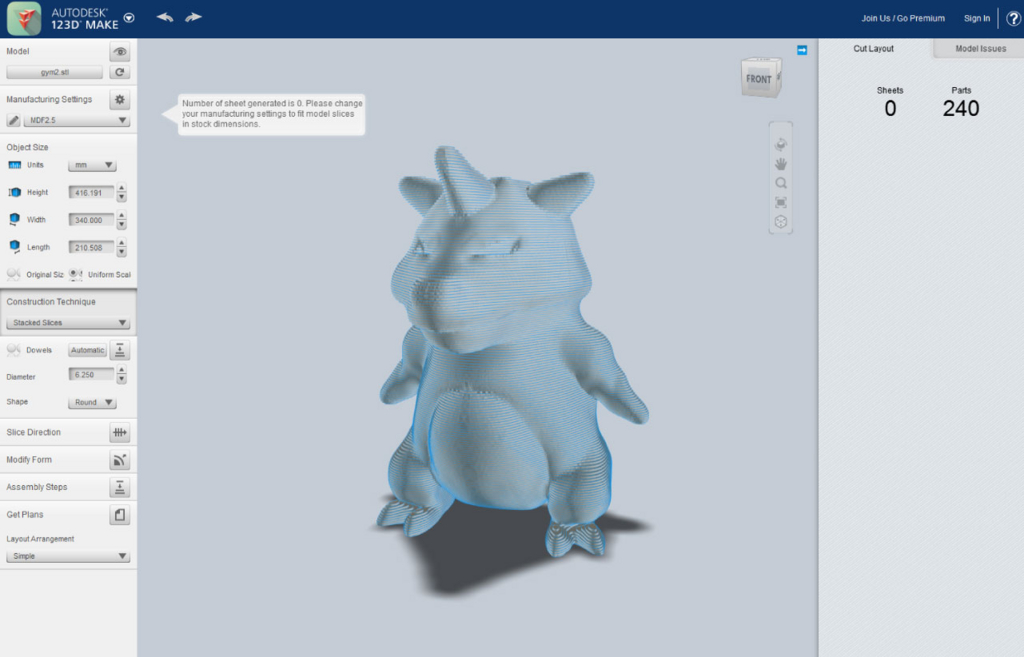1024x657 pixels.
Task: Increase Height with the up stepper arrow
Action: [x=121, y=189]
